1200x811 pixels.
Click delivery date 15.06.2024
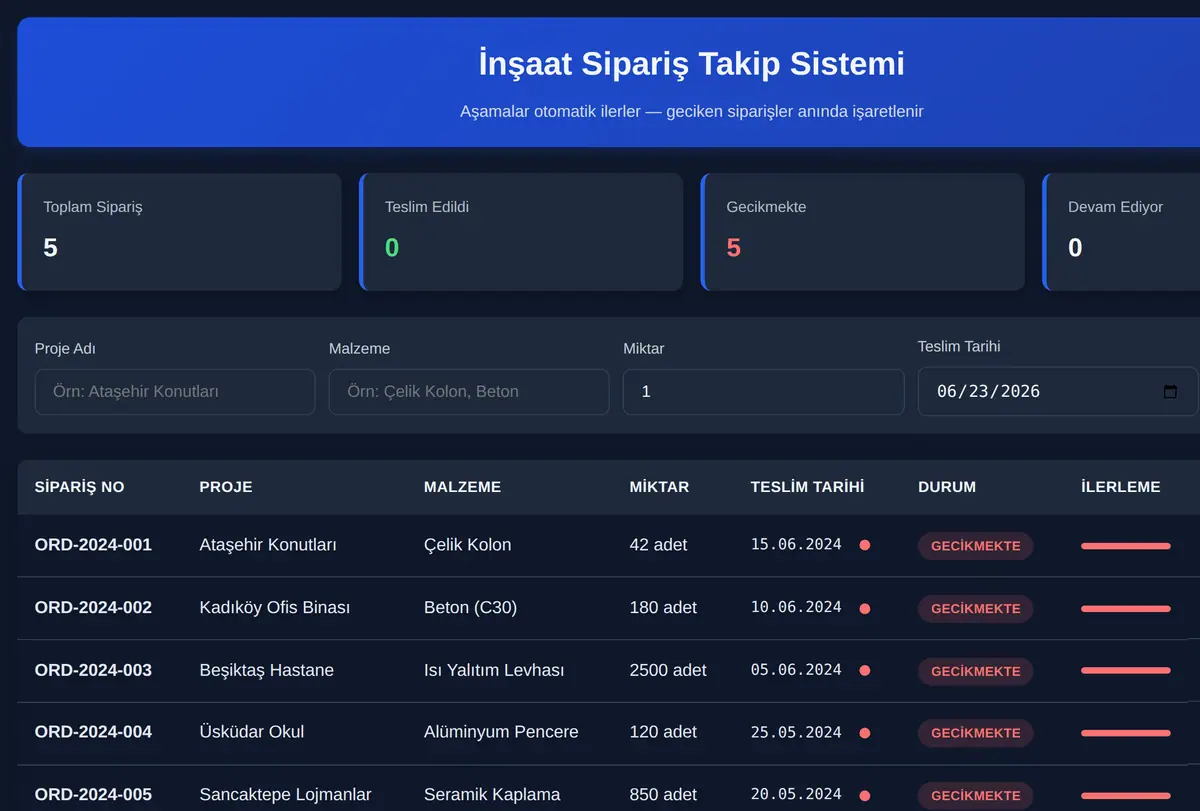click(x=796, y=545)
